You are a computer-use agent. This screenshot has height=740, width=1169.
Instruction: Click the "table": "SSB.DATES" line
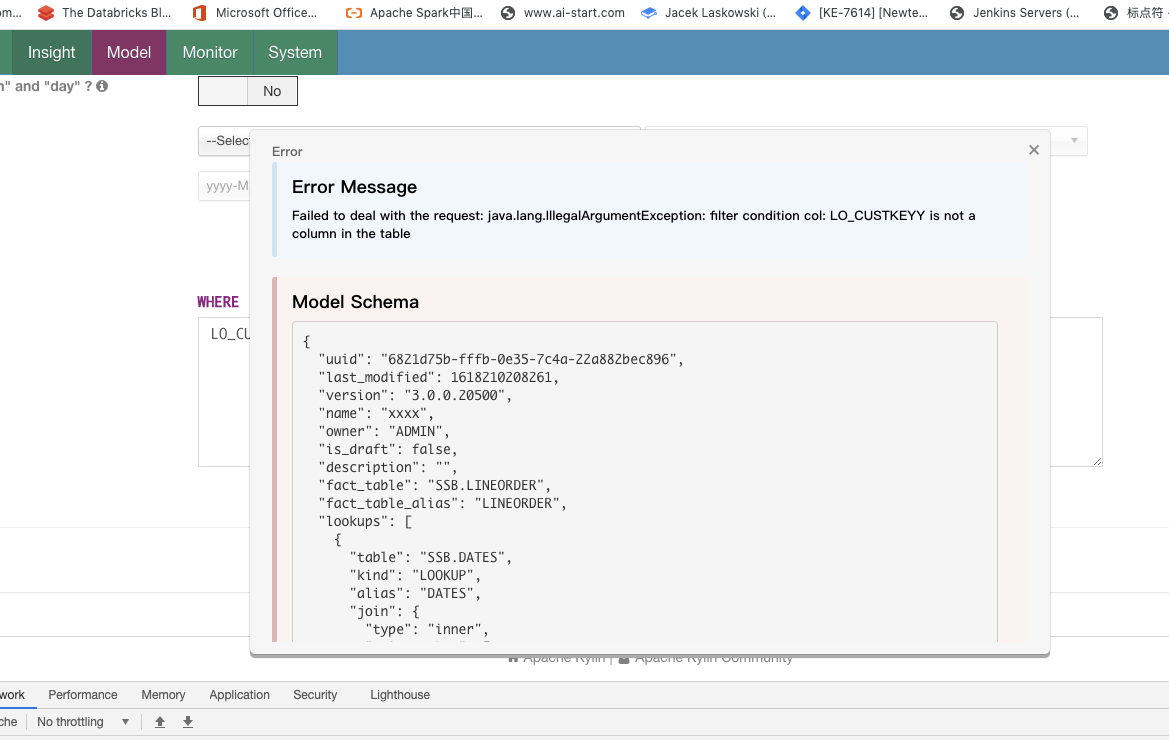(x=431, y=557)
